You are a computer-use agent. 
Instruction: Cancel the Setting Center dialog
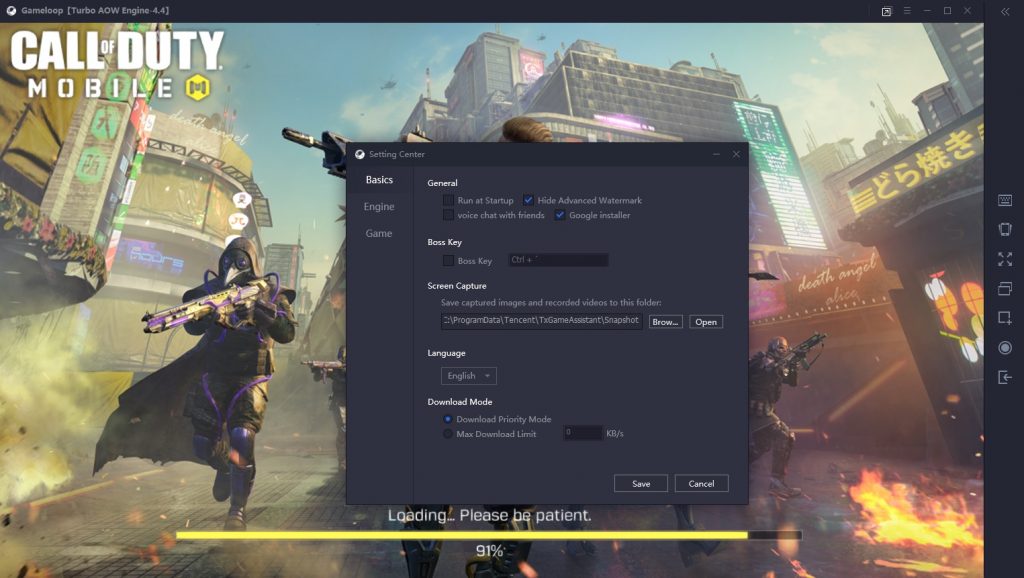point(701,483)
